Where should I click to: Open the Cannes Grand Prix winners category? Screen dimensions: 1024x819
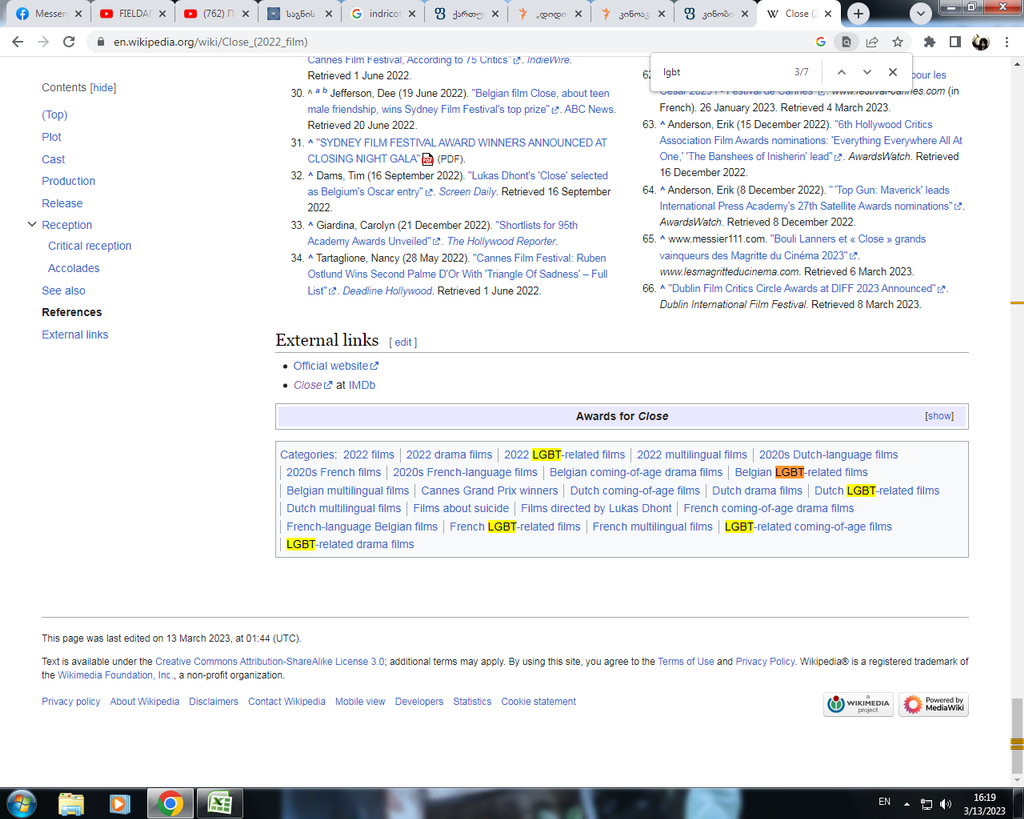coord(489,490)
